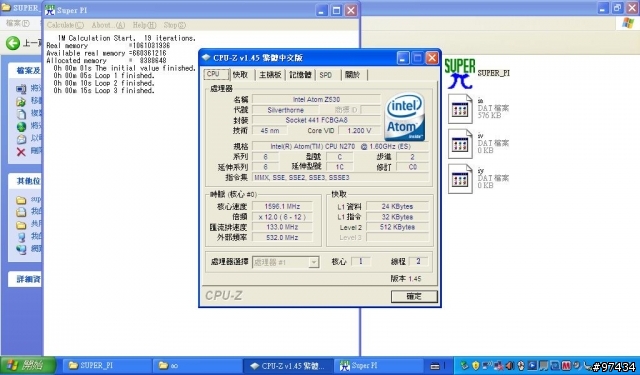Click the 'Silverthorne' code name field
640x375 pixels.
(x=285, y=110)
